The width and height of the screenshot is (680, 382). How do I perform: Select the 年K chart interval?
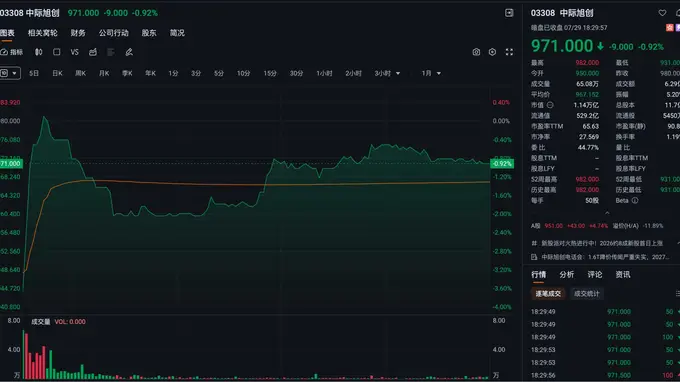(150, 73)
